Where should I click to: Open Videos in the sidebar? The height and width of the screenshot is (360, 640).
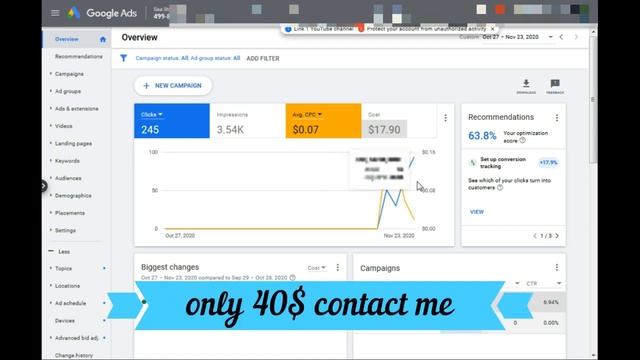point(63,126)
